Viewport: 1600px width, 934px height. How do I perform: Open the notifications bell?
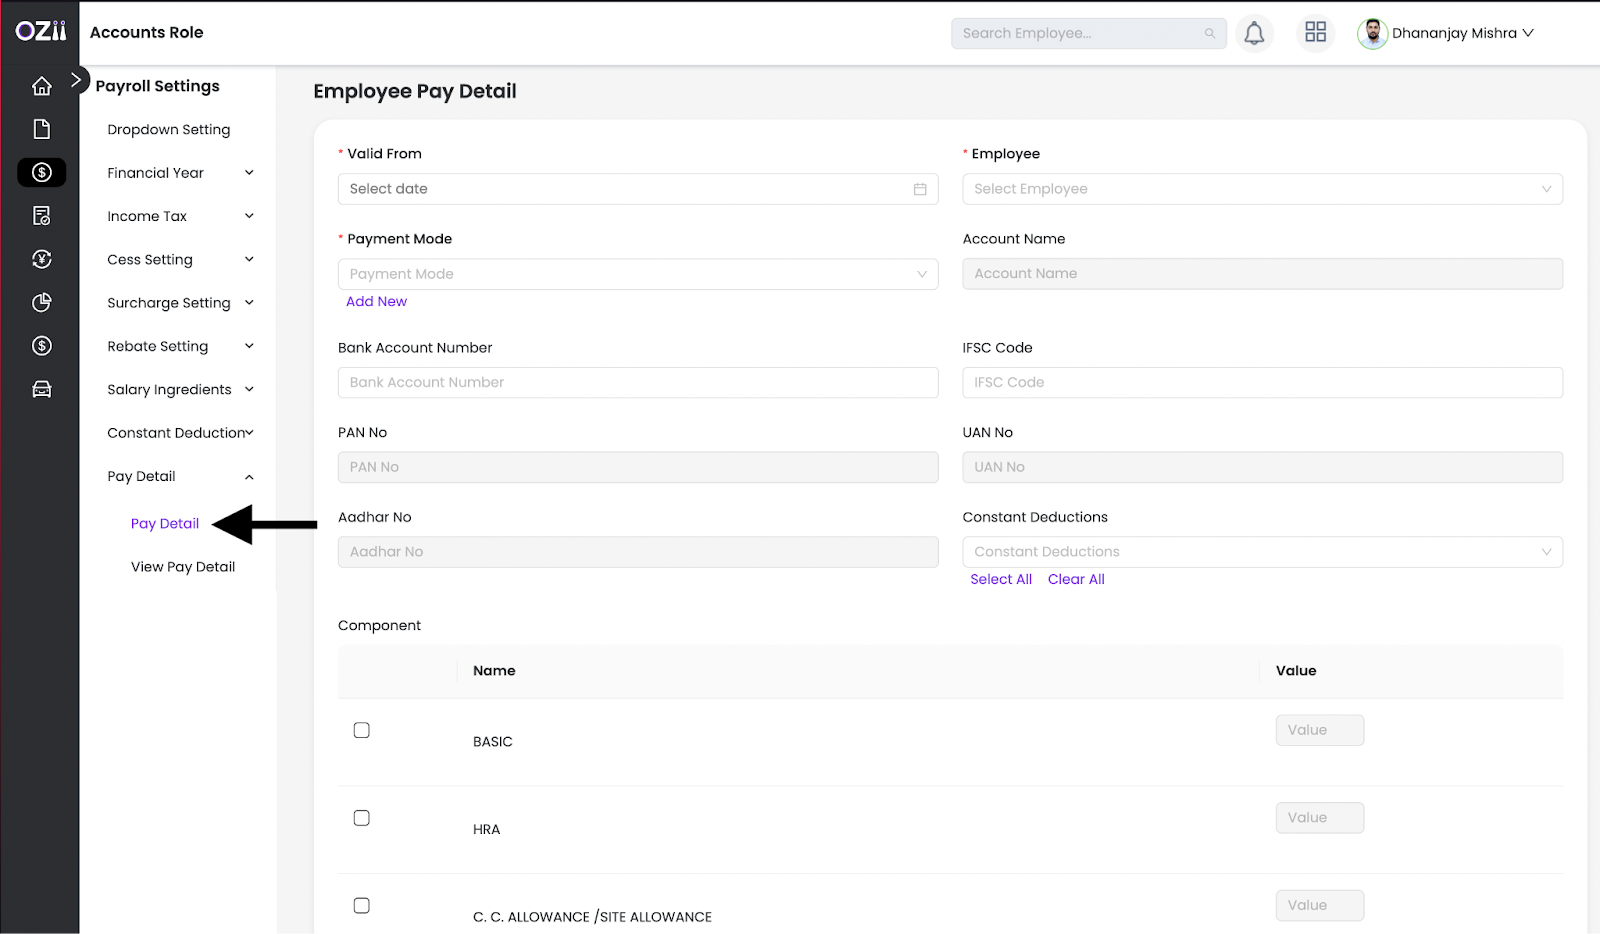pos(1254,33)
